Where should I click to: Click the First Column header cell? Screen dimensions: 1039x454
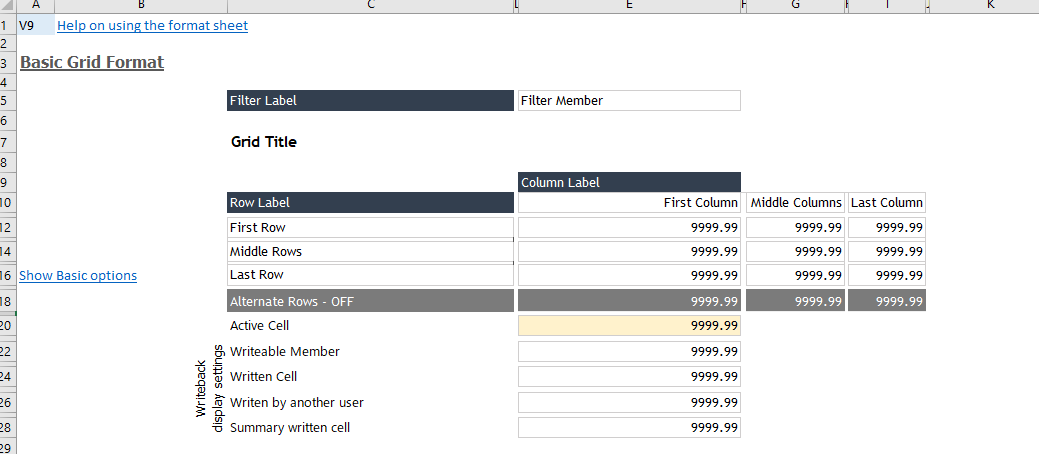tap(628, 203)
